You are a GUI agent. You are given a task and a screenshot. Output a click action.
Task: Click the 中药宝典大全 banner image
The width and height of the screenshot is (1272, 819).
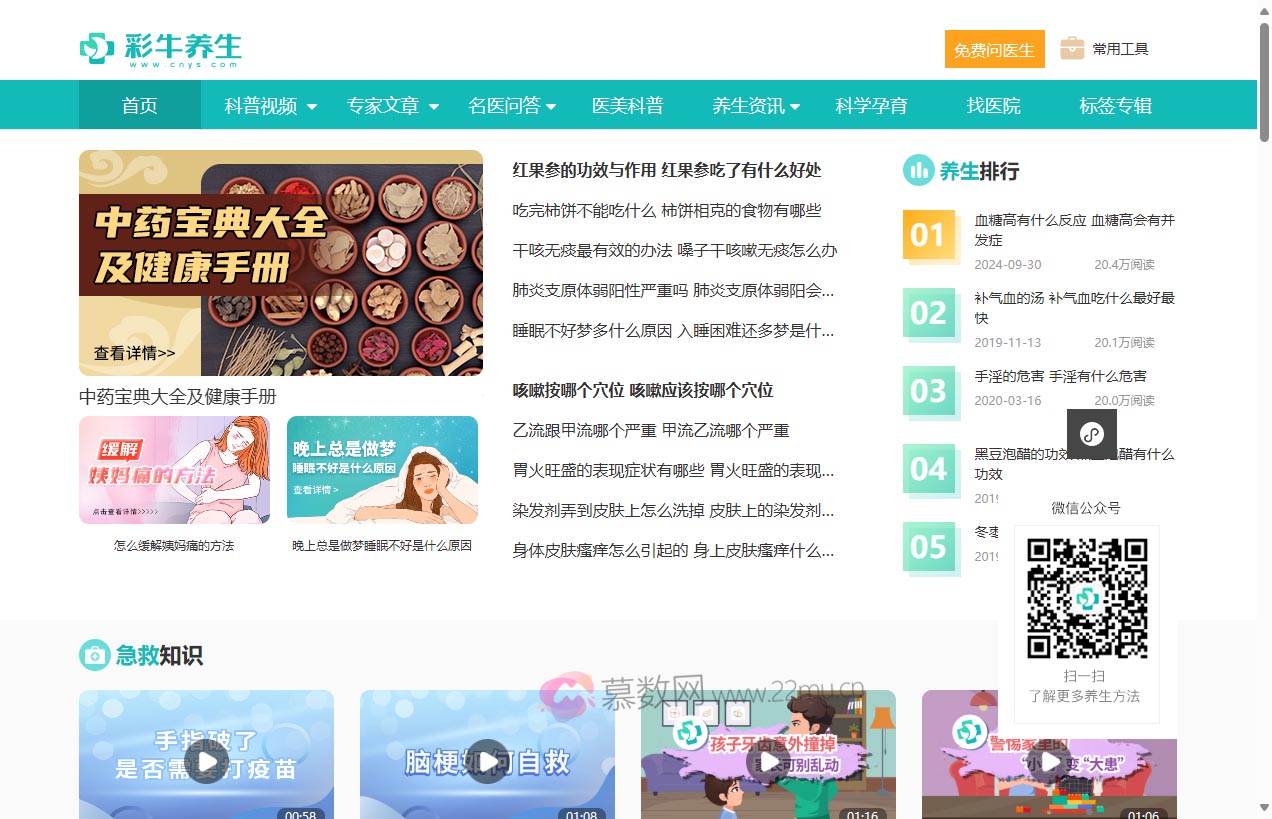(280, 263)
